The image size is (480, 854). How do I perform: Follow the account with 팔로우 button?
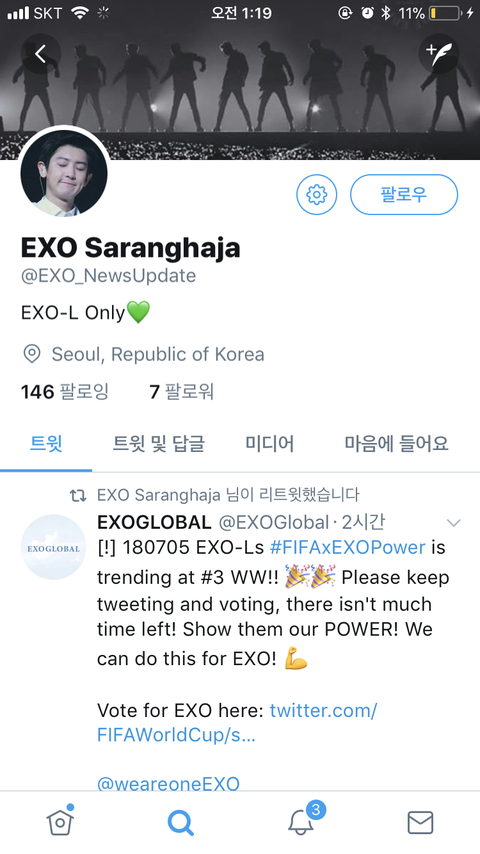[x=404, y=194]
